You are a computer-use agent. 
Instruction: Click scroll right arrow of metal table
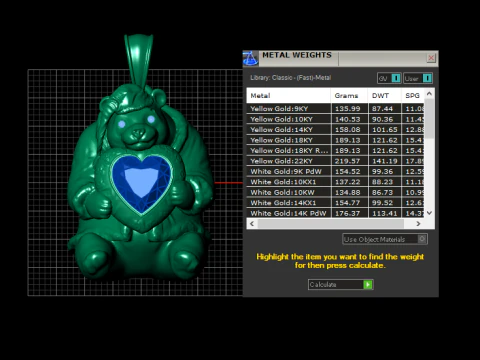pos(418,224)
